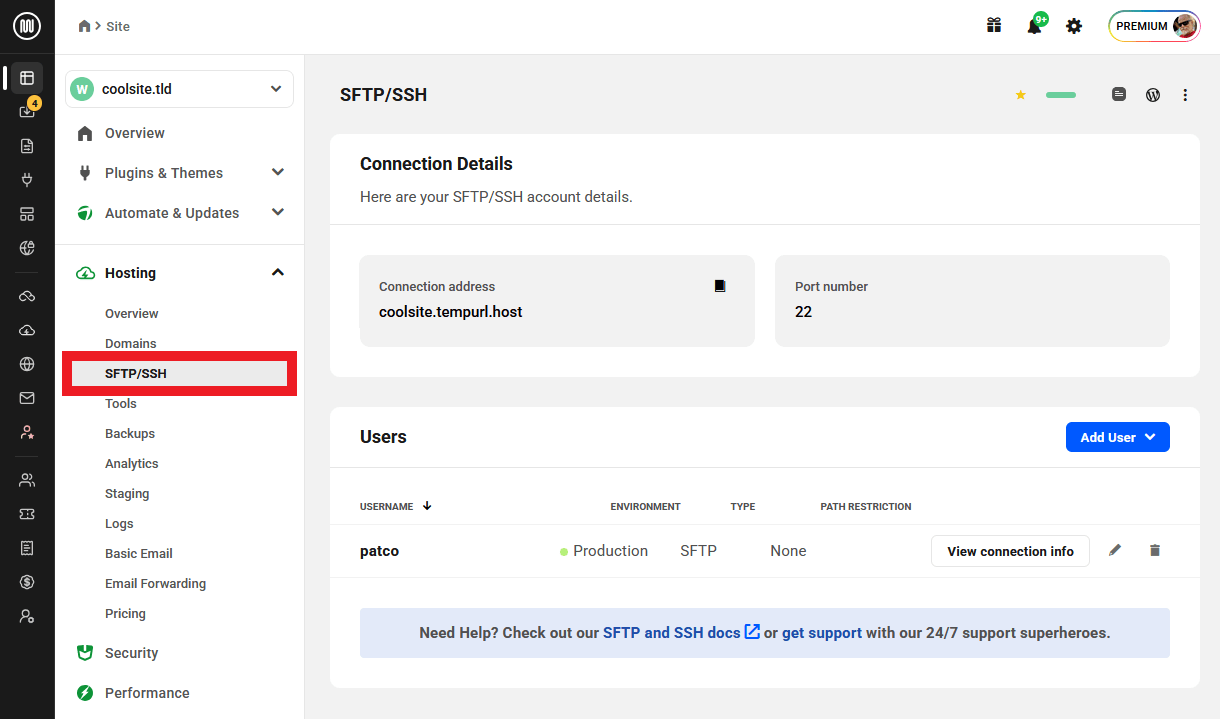Open Hosting Overview submenu item

(132, 314)
